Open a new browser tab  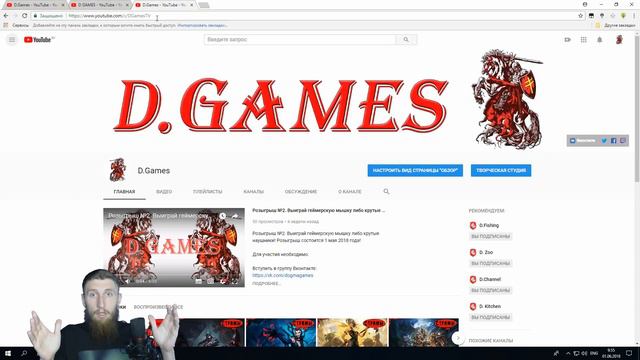pos(204,5)
